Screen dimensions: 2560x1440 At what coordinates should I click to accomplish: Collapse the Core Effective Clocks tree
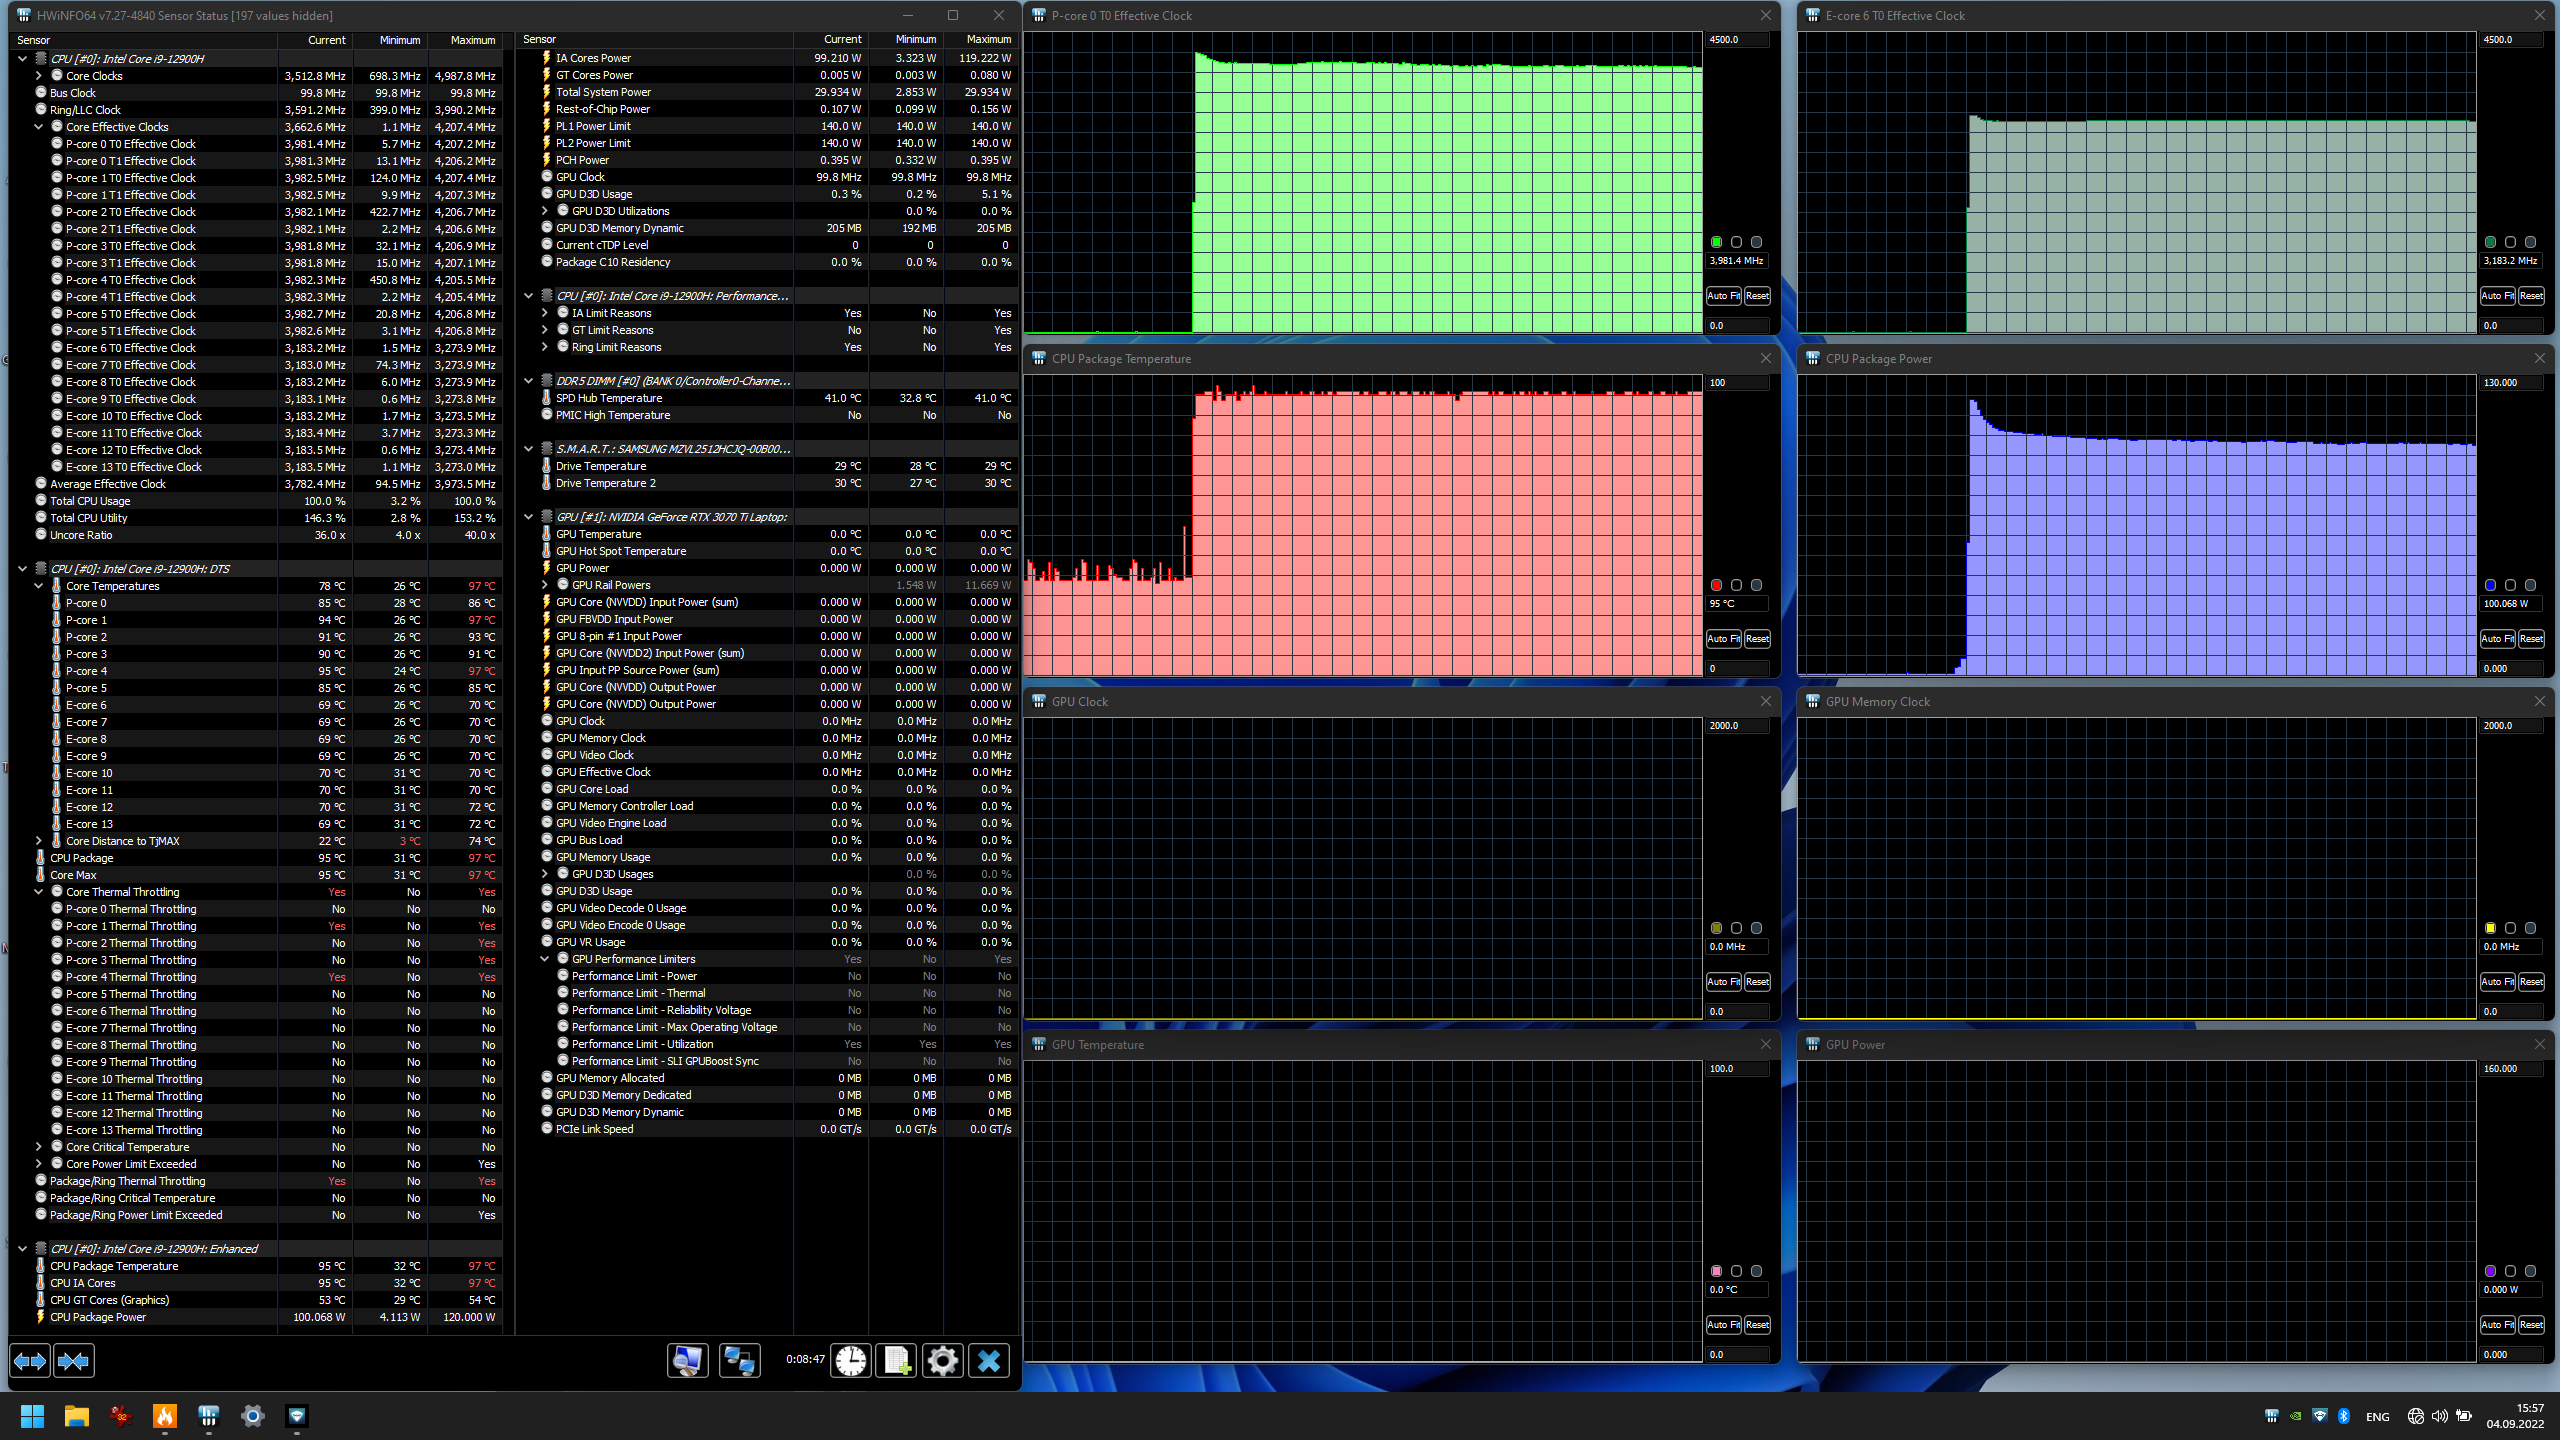[39, 127]
